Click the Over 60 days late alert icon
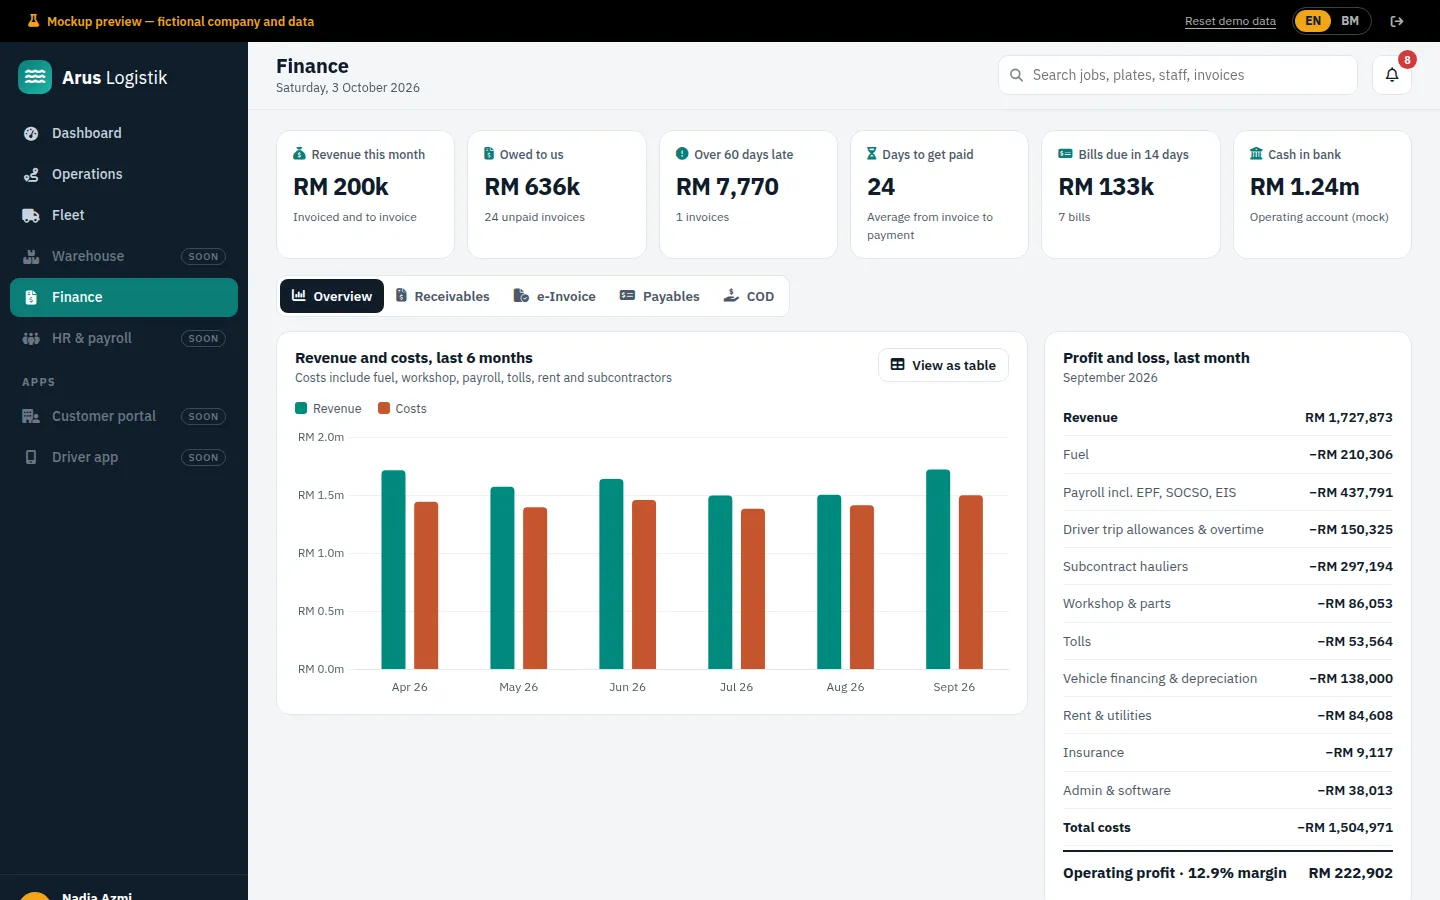This screenshot has height=900, width=1440. coord(682,154)
